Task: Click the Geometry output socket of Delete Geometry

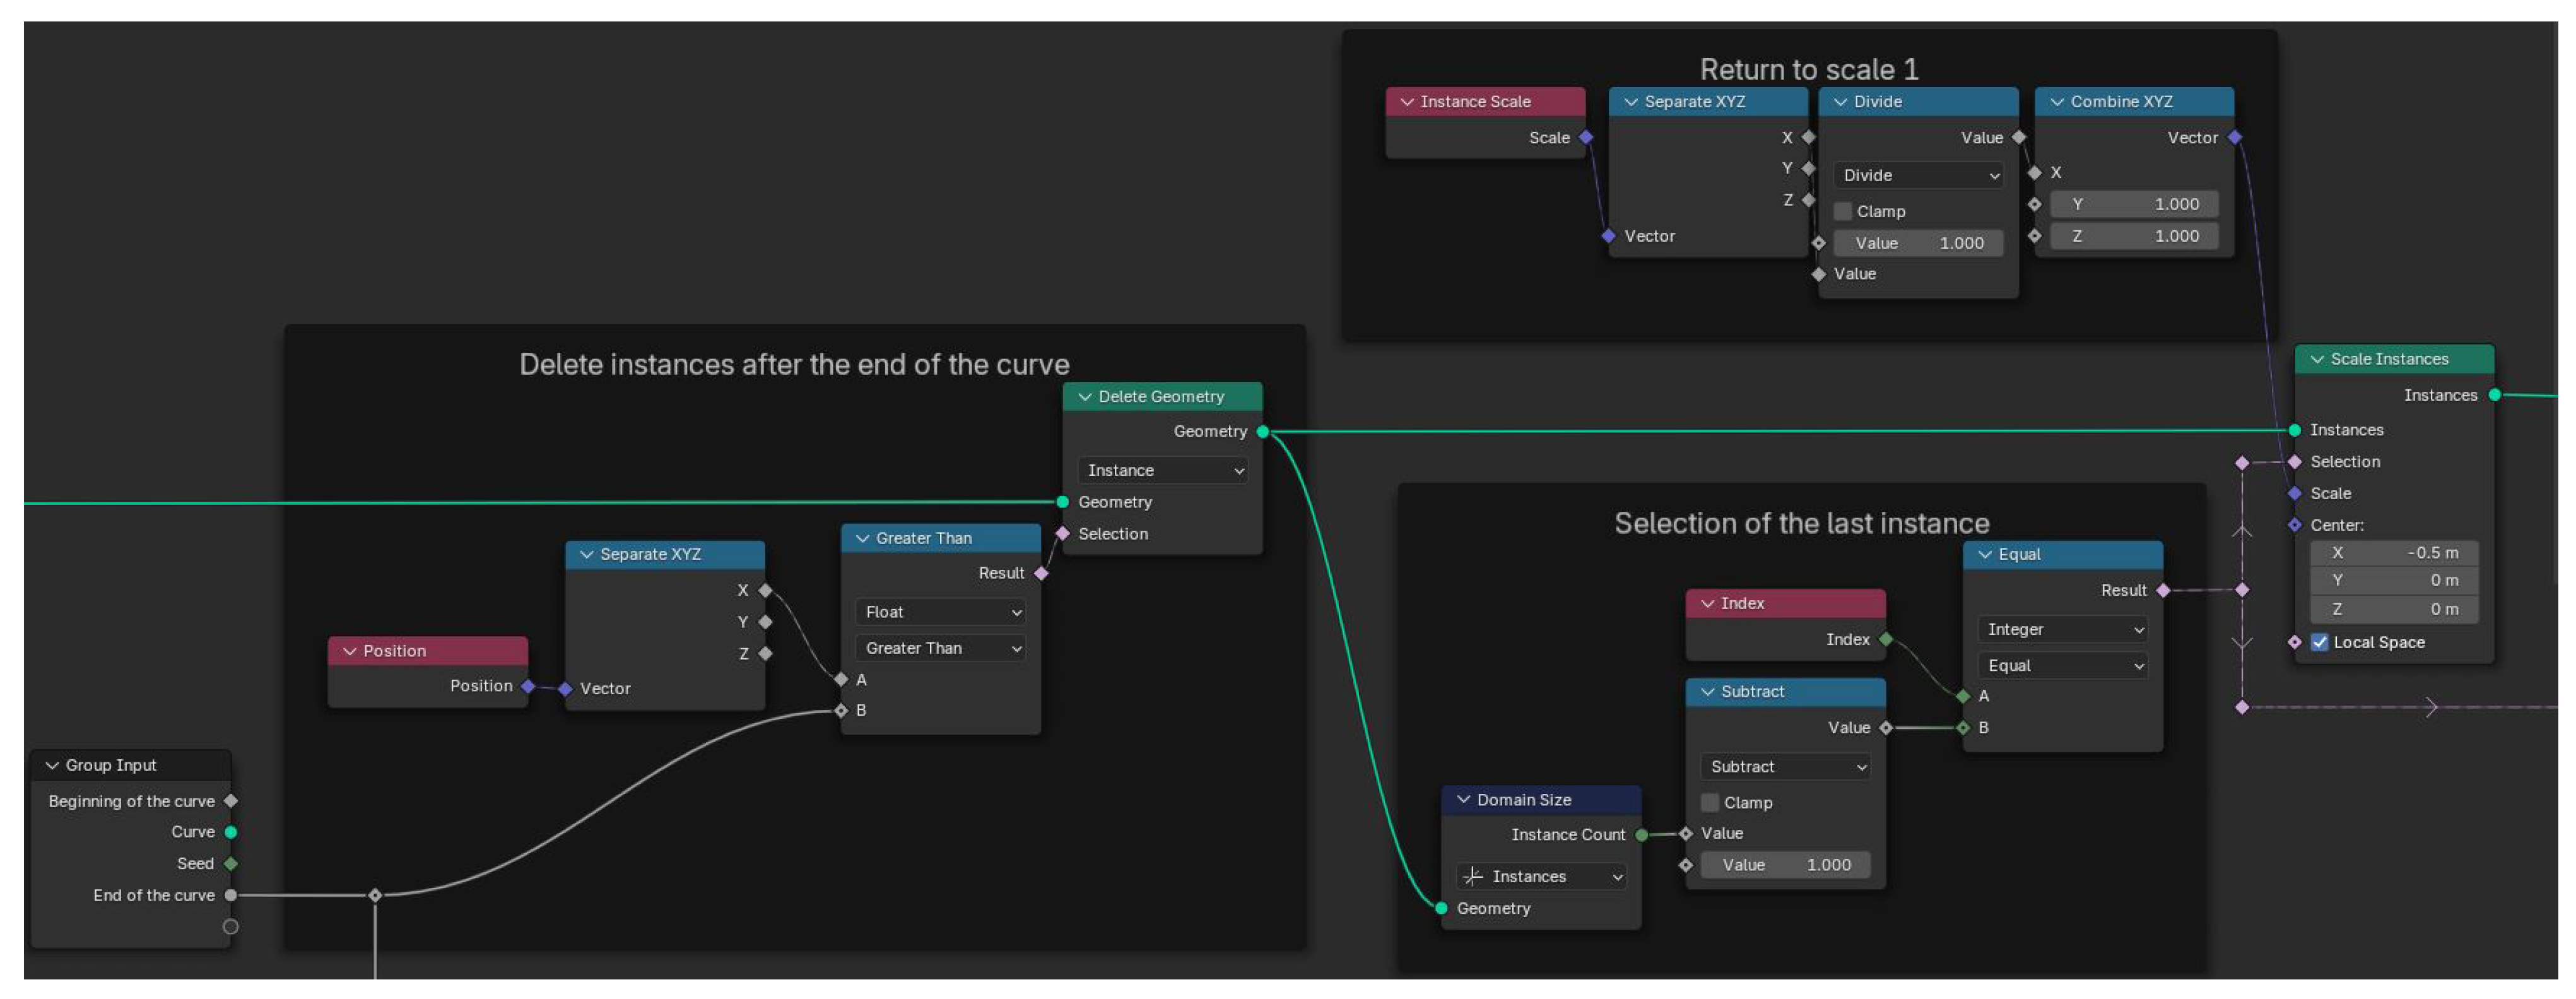Action: [1263, 432]
